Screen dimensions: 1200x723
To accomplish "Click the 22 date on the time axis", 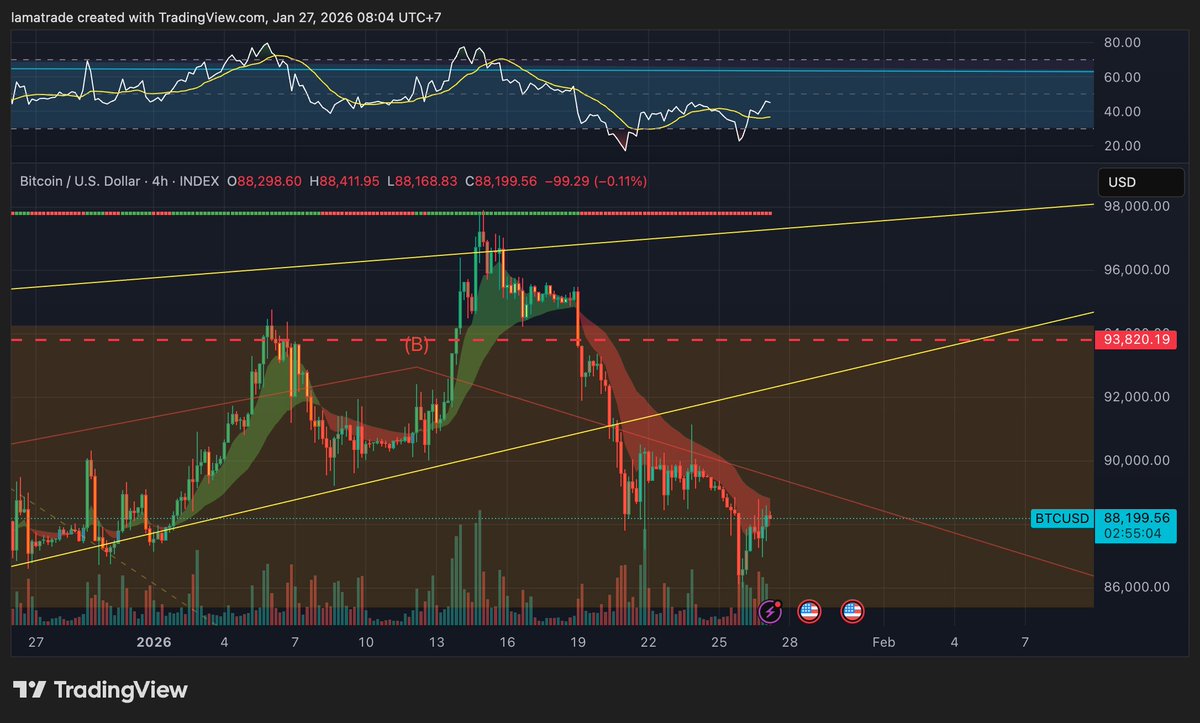I will point(648,642).
